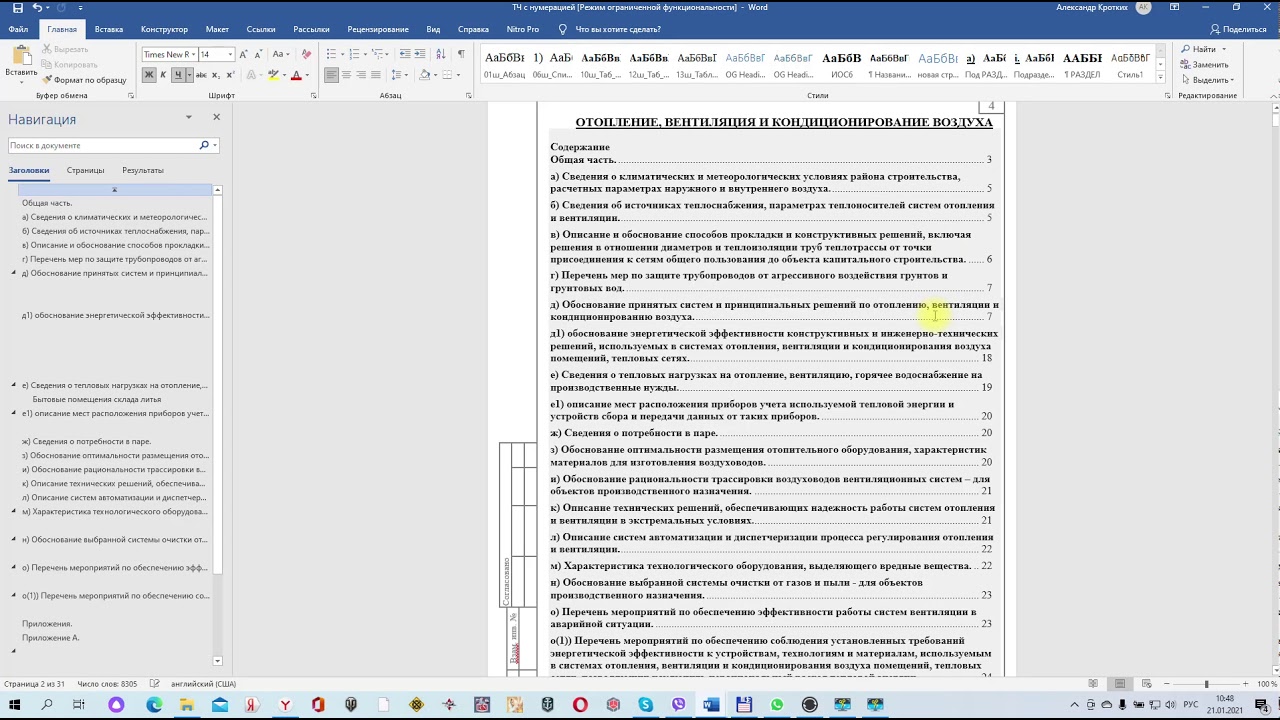The height and width of the screenshot is (720, 1280).
Task: Open the bullet list dropdown arrow
Action: [x=342, y=54]
